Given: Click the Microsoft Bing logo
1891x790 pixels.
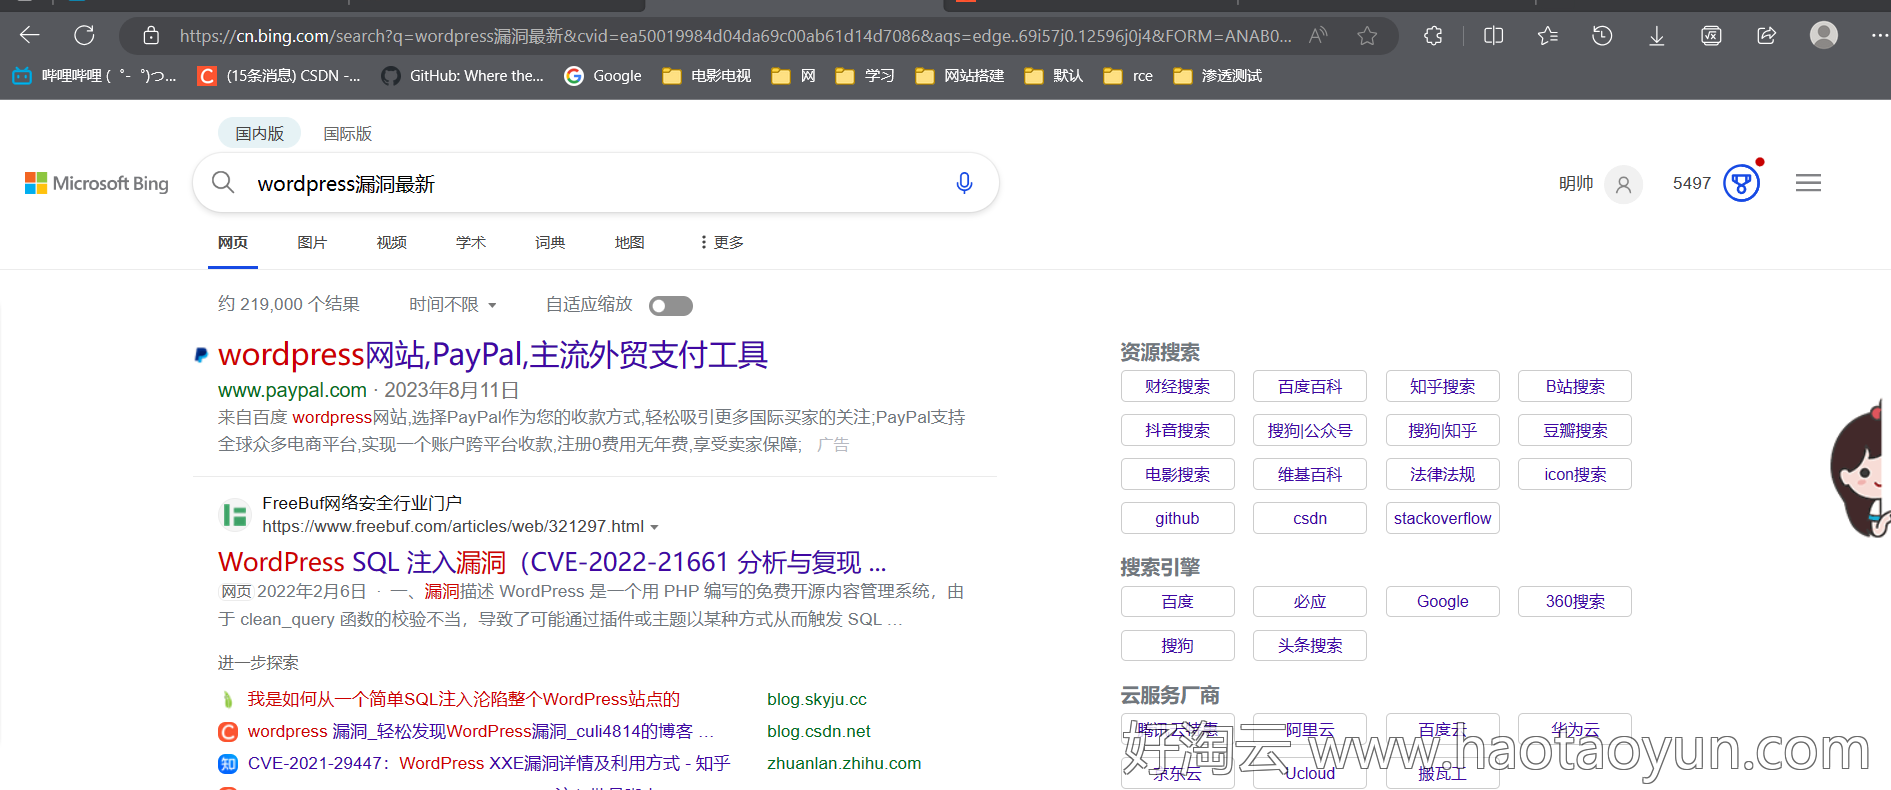Looking at the screenshot, I should pyautogui.click(x=97, y=183).
